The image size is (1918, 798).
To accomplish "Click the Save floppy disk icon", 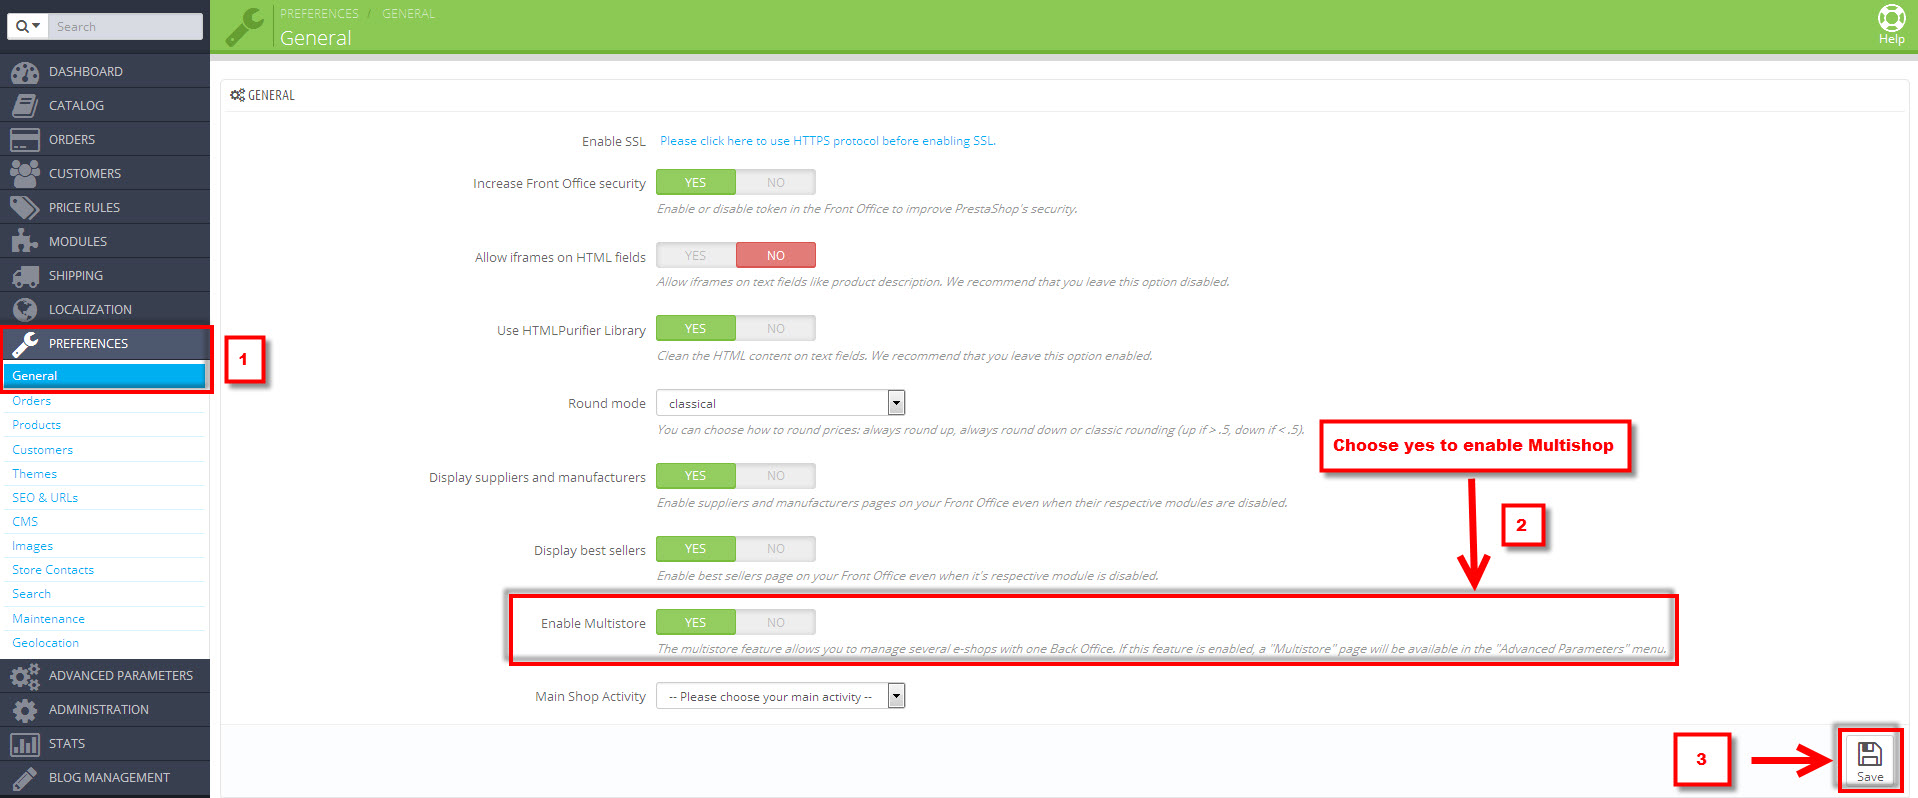I will [1870, 753].
